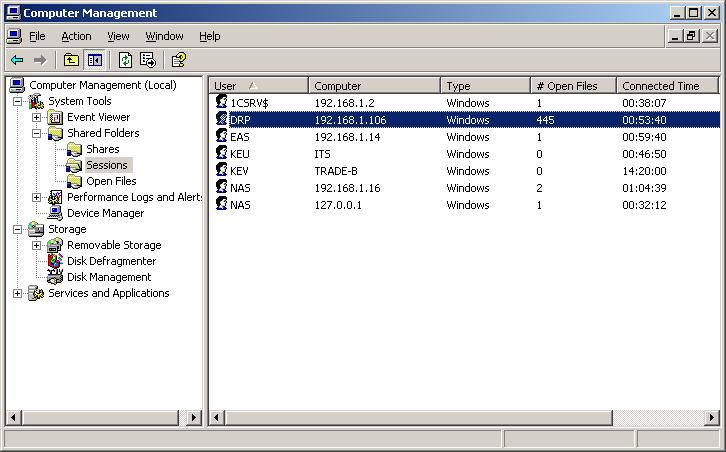Open Disk Defragmenter from the tree
Screen dimensions: 726x452
[111, 261]
